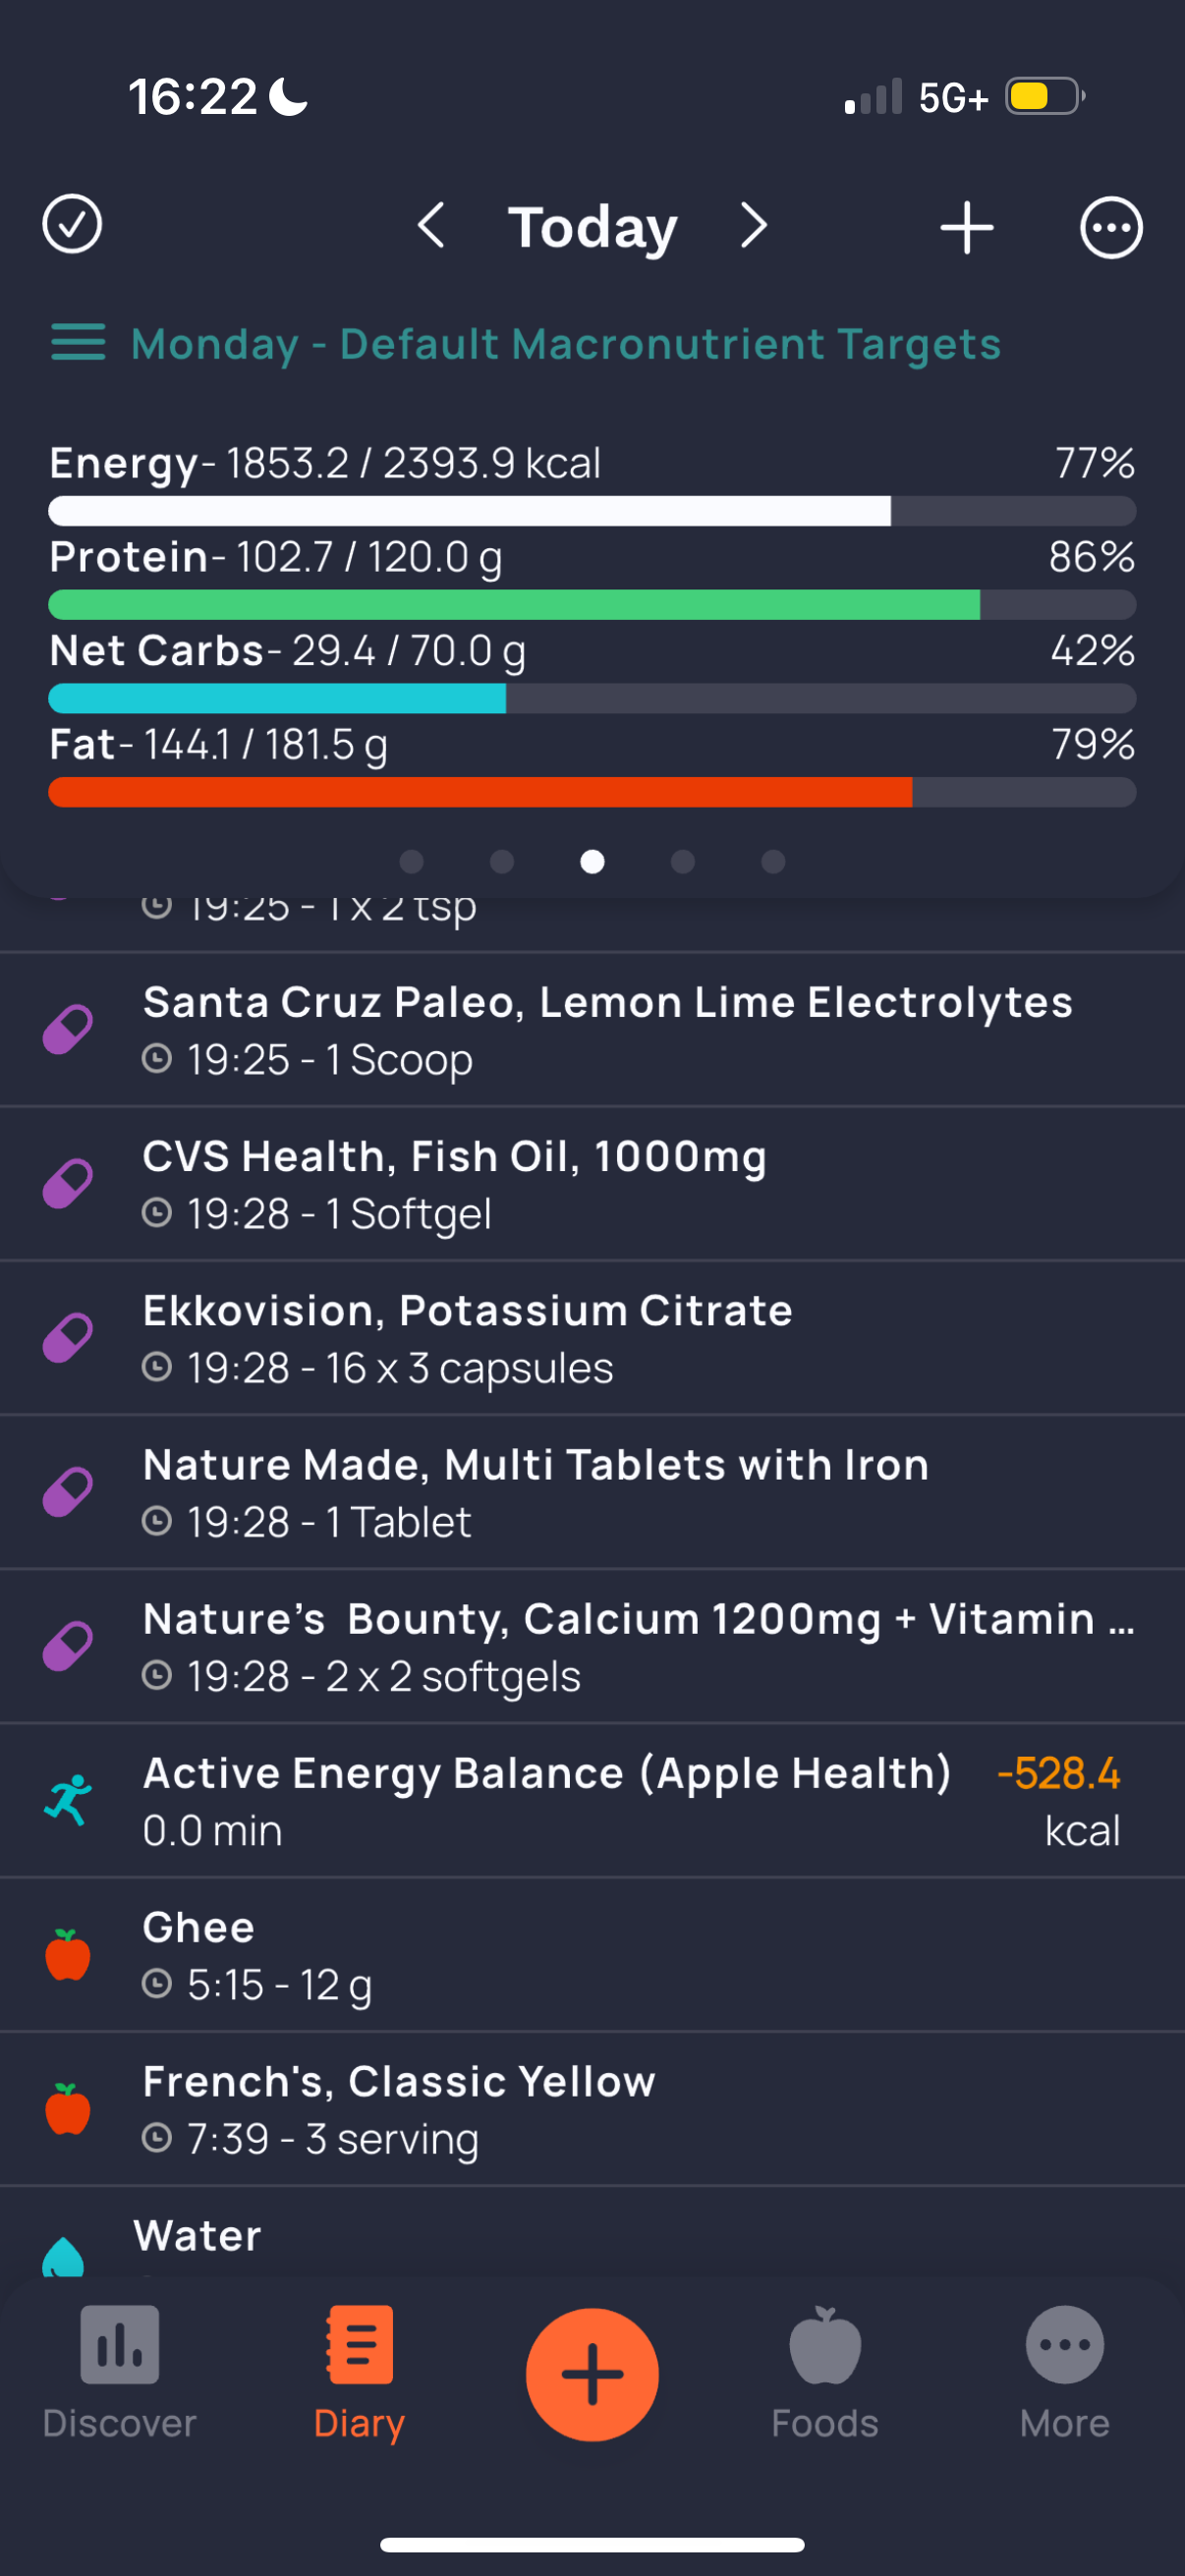The width and height of the screenshot is (1185, 2576).
Task: Tap the Diary notebook icon
Action: click(x=359, y=2345)
